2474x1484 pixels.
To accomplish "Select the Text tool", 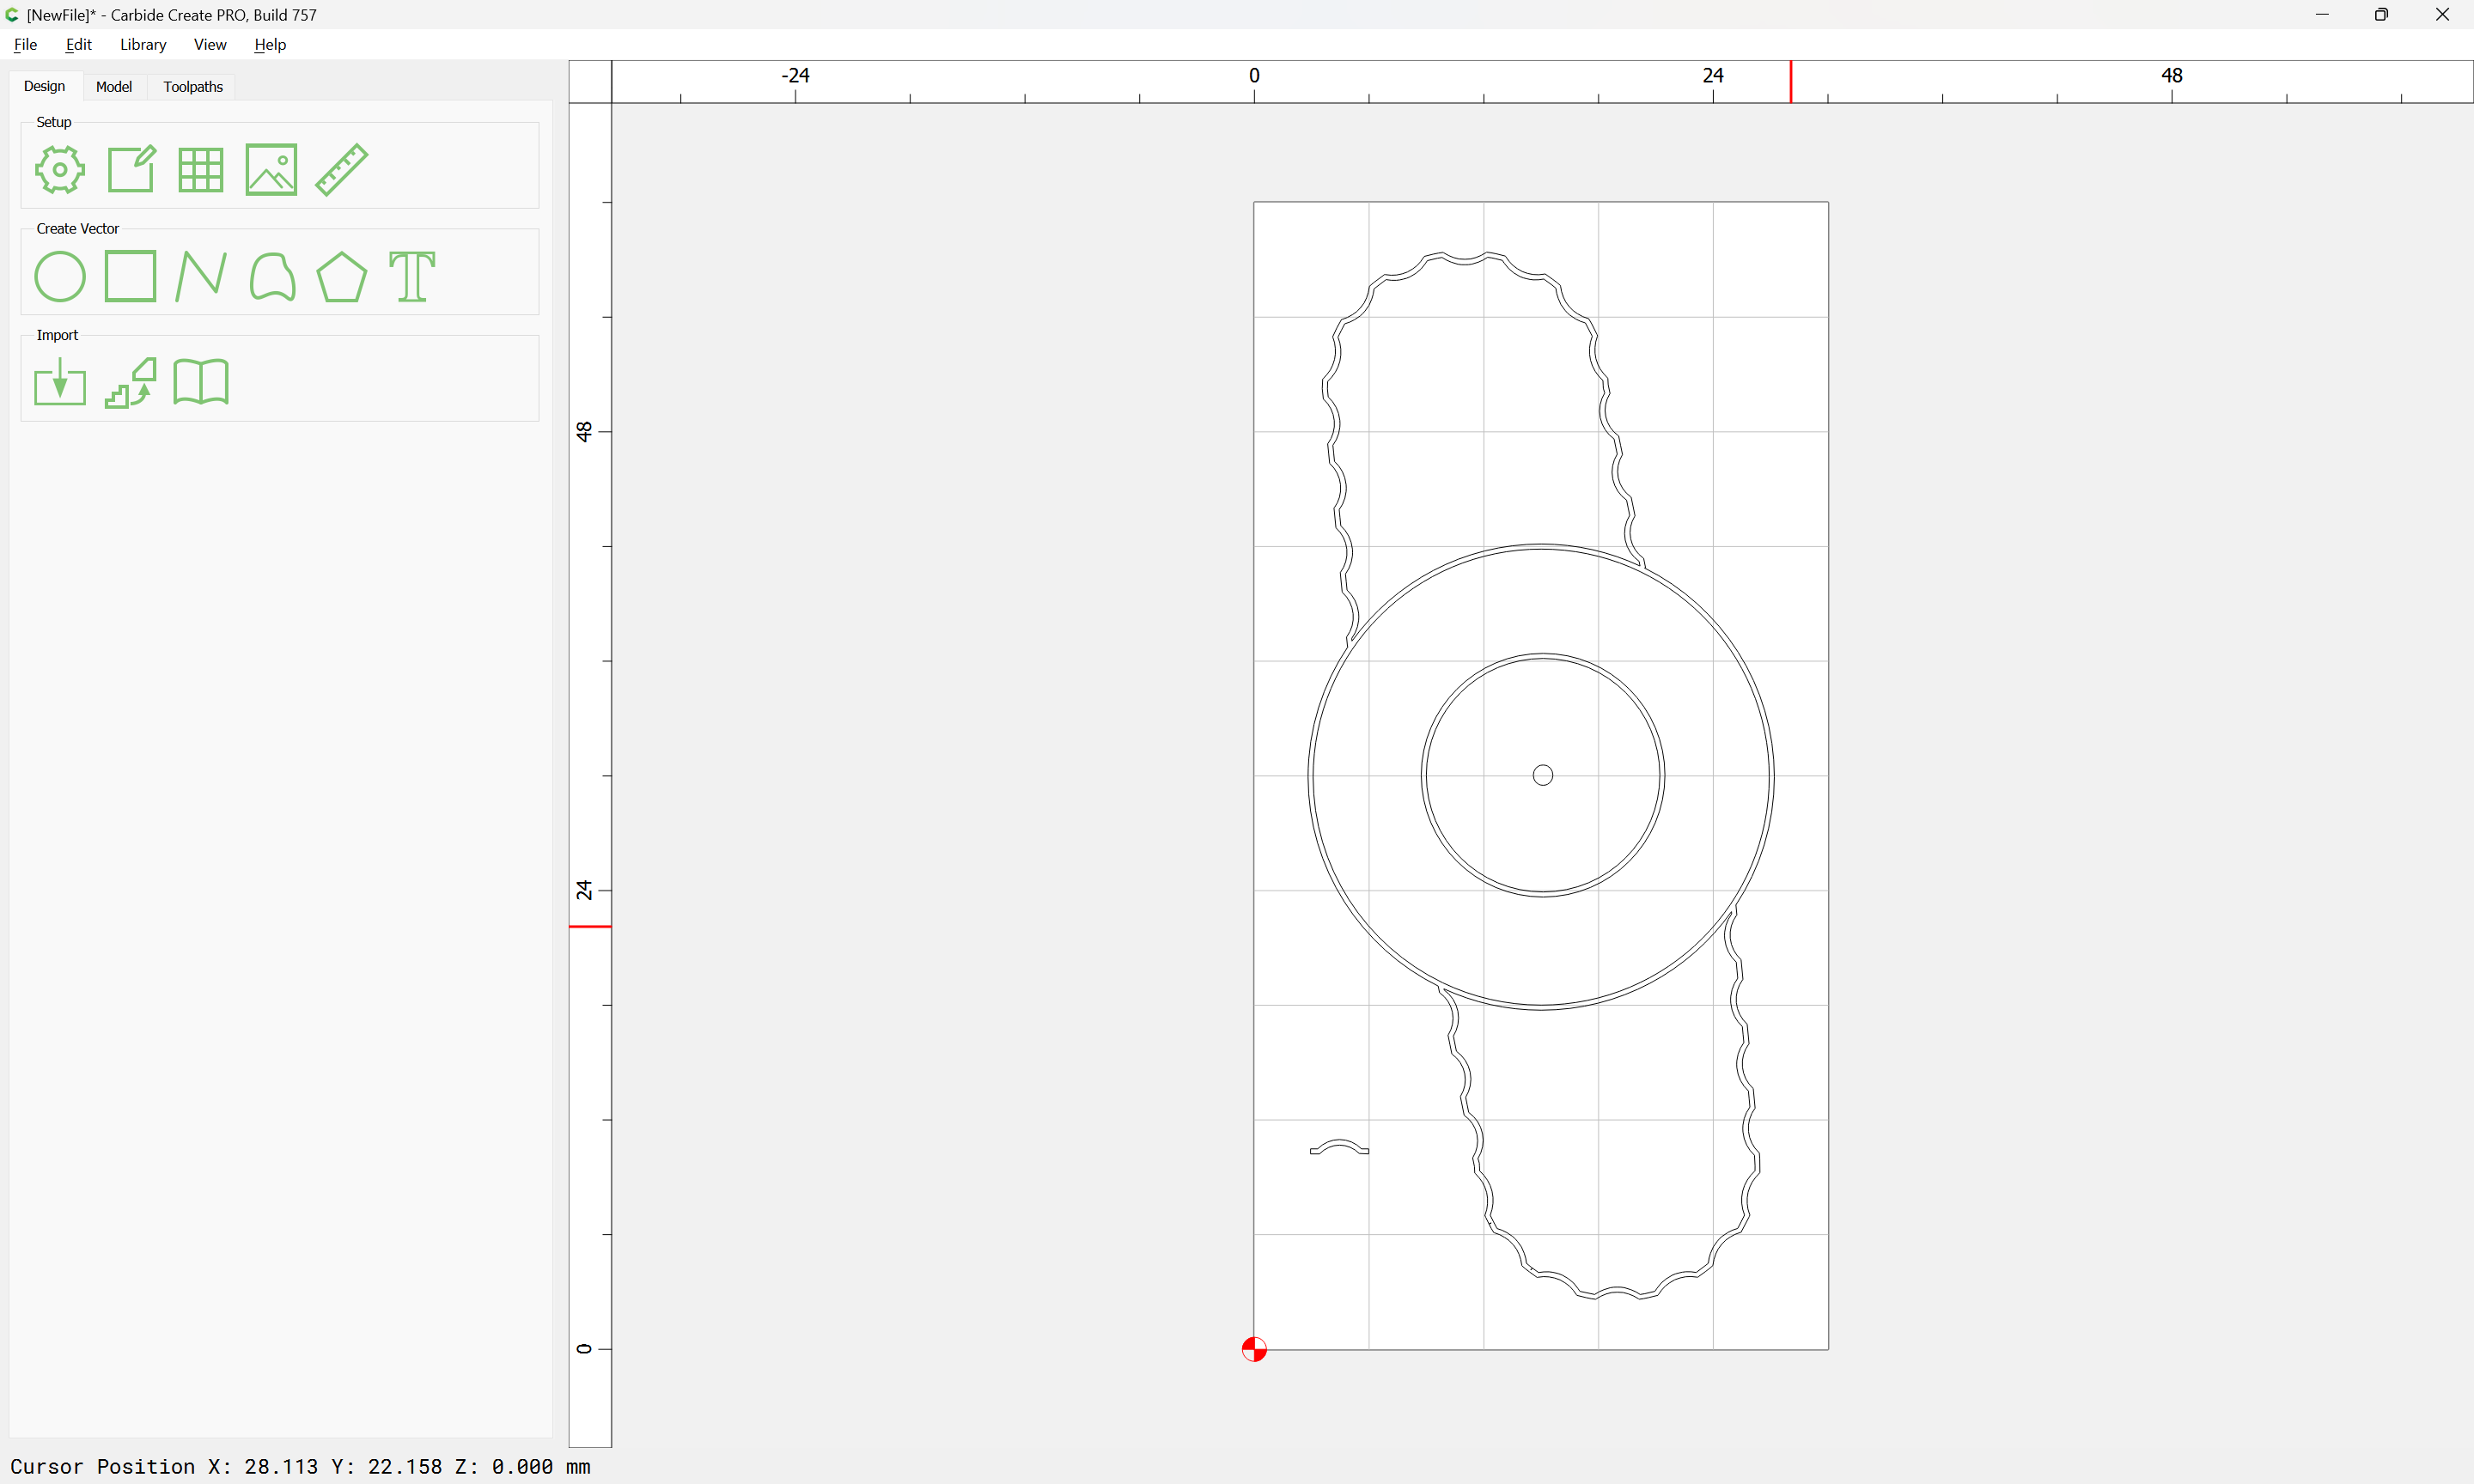I will click(412, 277).
